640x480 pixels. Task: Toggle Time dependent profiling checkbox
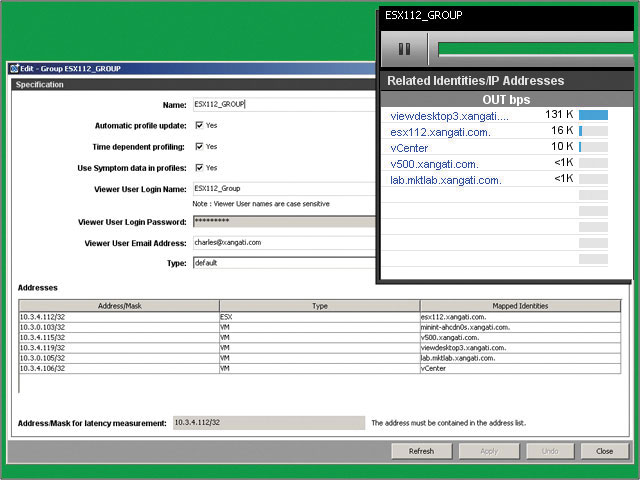pyautogui.click(x=199, y=147)
